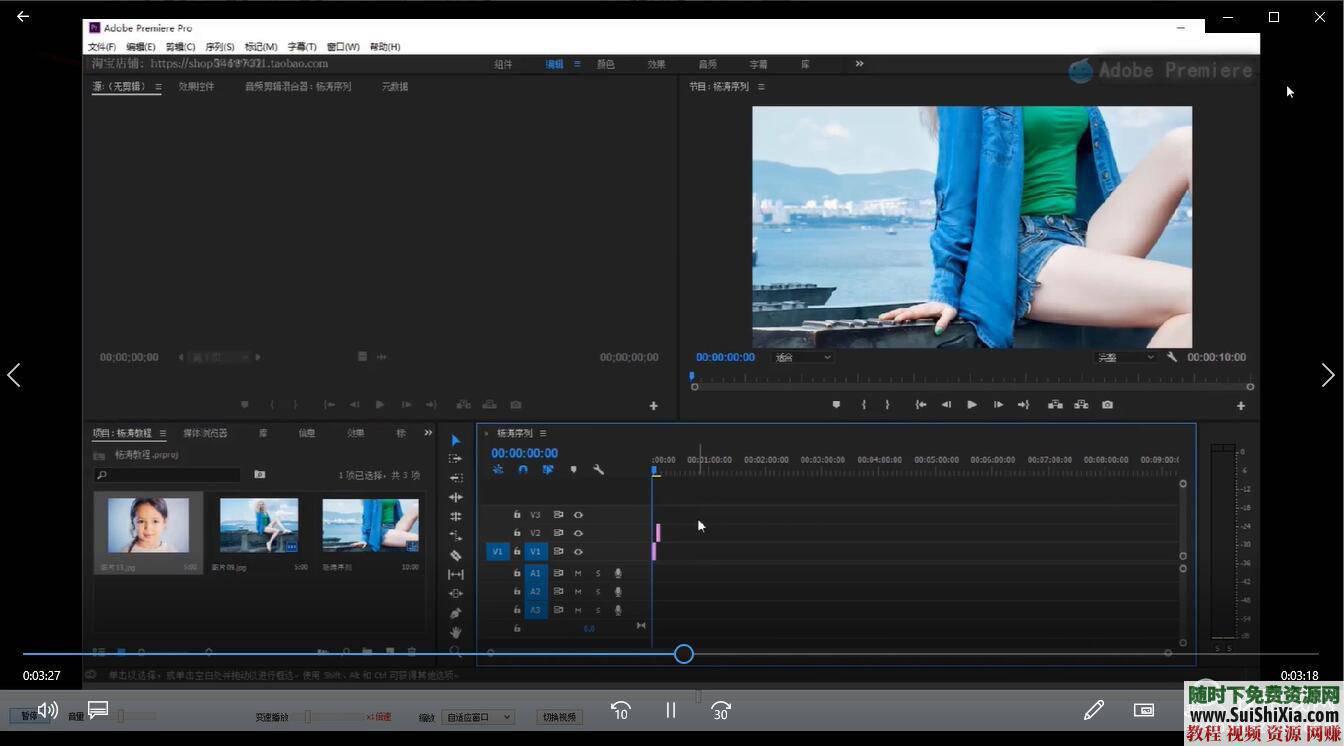Click the Play button under the program monitor

[x=971, y=404]
